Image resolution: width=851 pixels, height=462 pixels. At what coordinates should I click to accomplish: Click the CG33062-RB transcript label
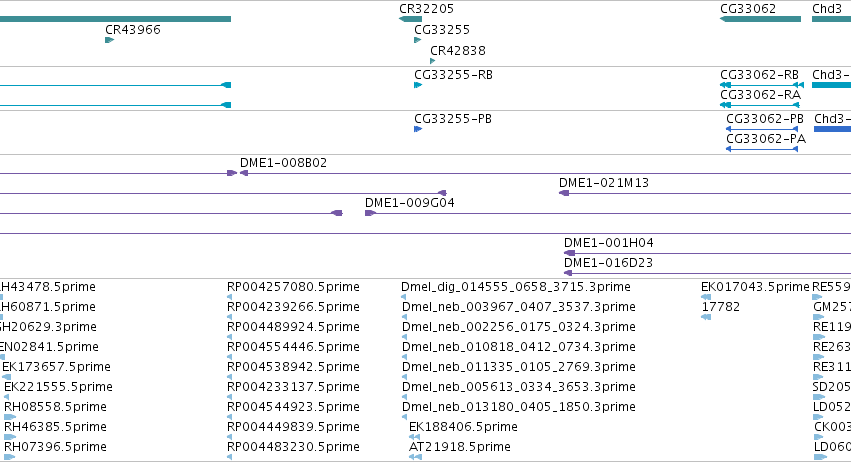759,75
